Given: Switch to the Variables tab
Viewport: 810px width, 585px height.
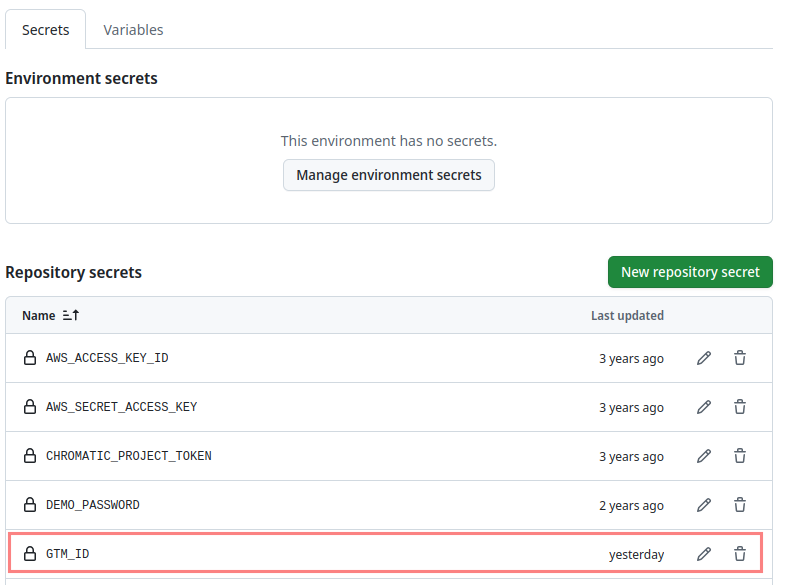Looking at the screenshot, I should pos(133,29).
